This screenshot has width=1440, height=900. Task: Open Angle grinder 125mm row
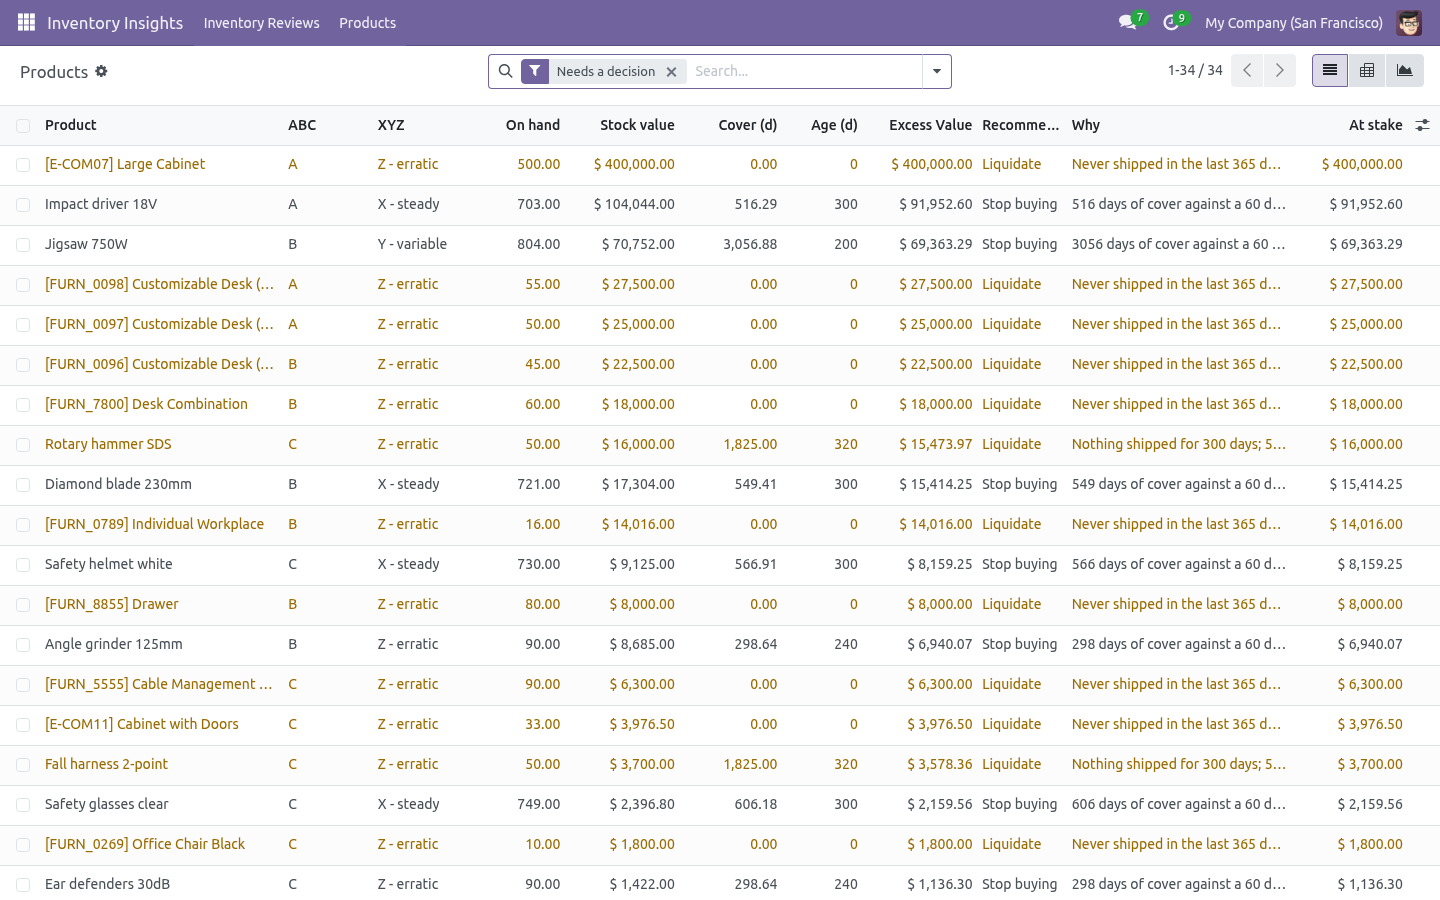114,644
